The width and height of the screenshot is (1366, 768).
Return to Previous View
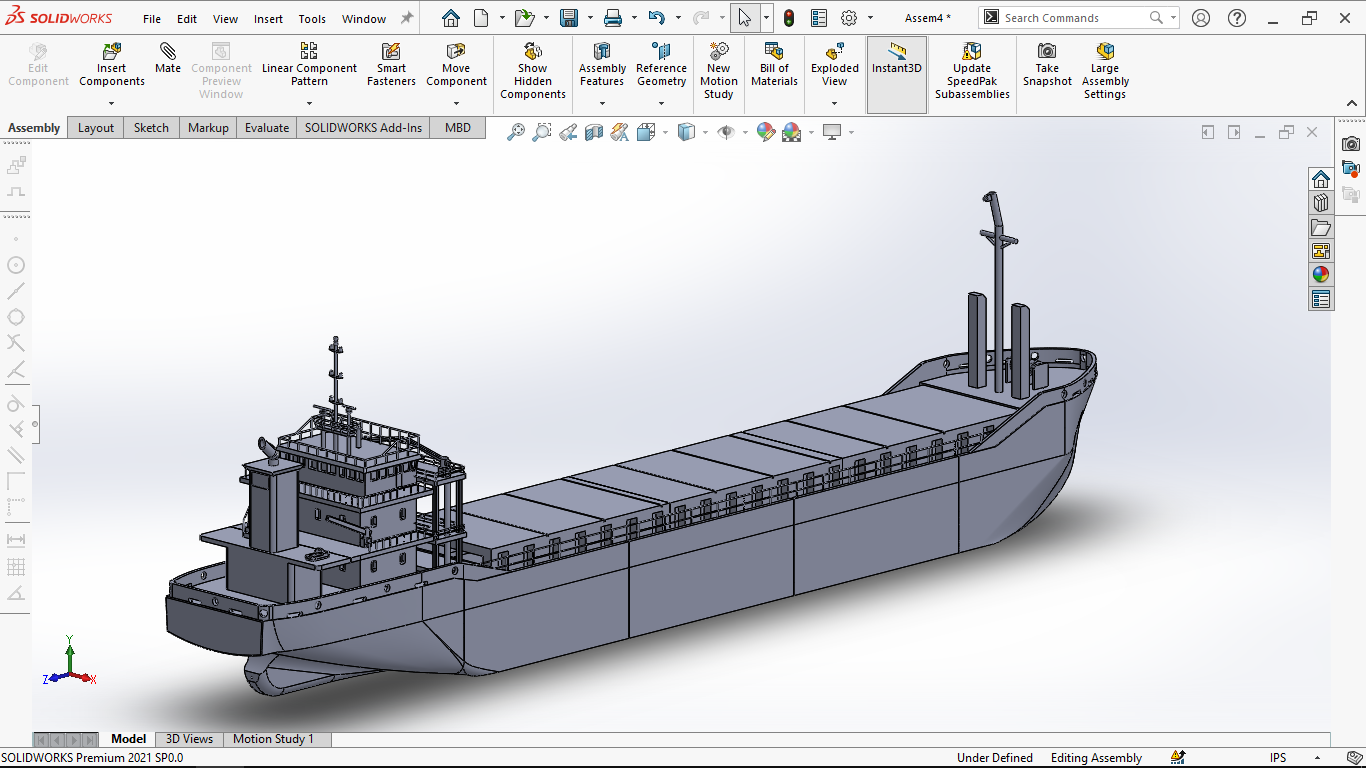click(x=568, y=132)
